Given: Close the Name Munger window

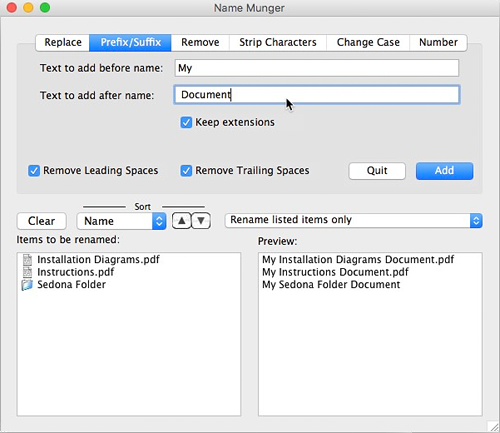Looking at the screenshot, I should tap(12, 7).
